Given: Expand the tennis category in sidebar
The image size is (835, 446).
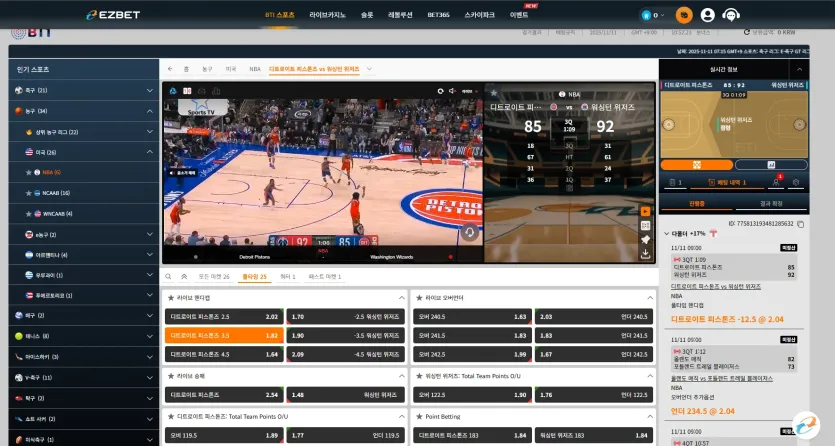Looking at the screenshot, I should (x=150, y=336).
